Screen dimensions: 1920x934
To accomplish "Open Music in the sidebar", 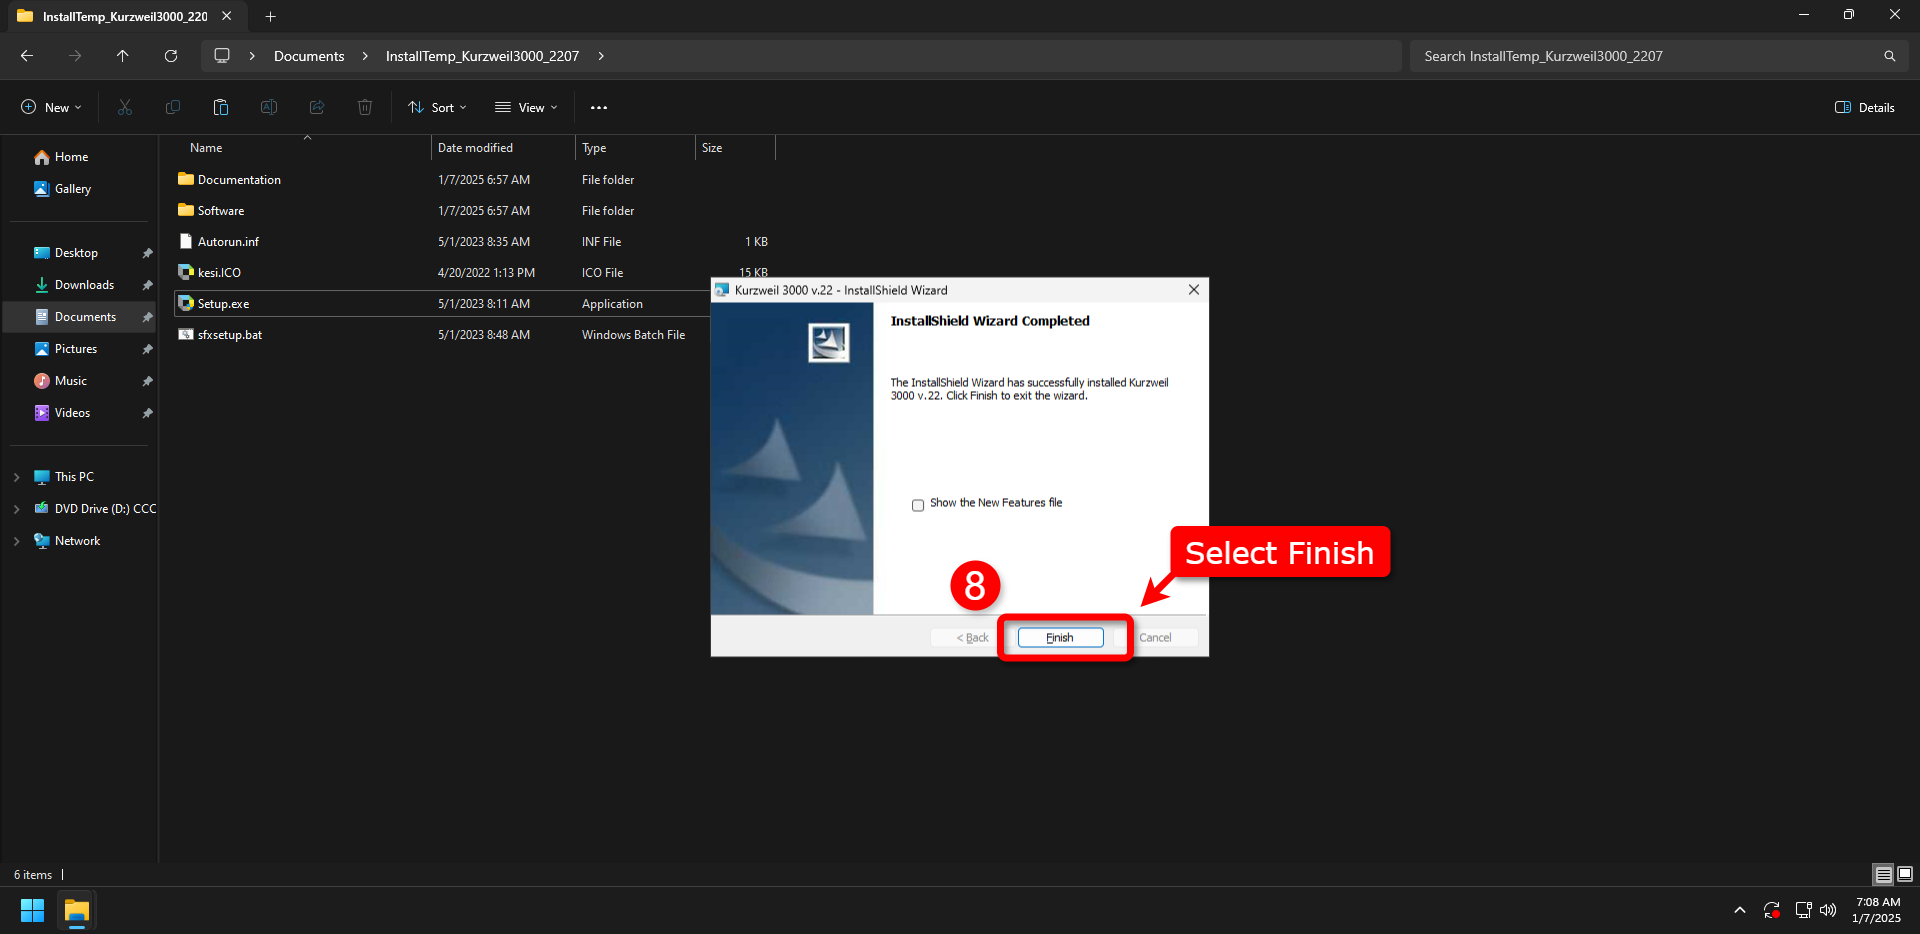I will click(x=70, y=381).
